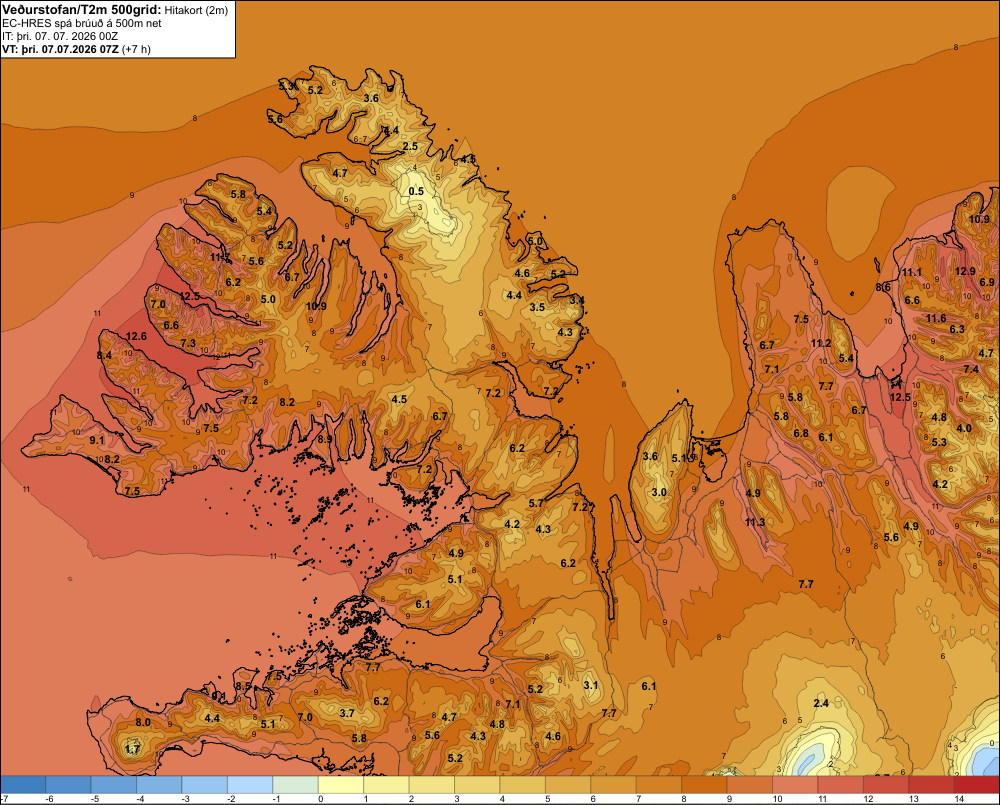1000x805 pixels.
Task: Click the temperature value 3.4
Action: (577, 300)
